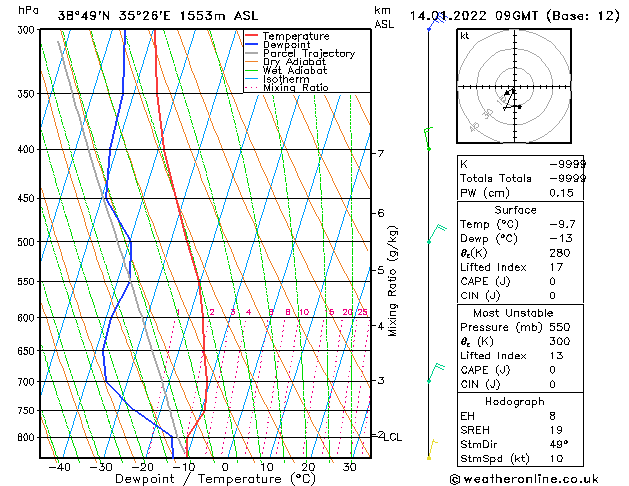Click the Hodograph section header in table
This screenshot has width=629, height=486.
[515, 402]
